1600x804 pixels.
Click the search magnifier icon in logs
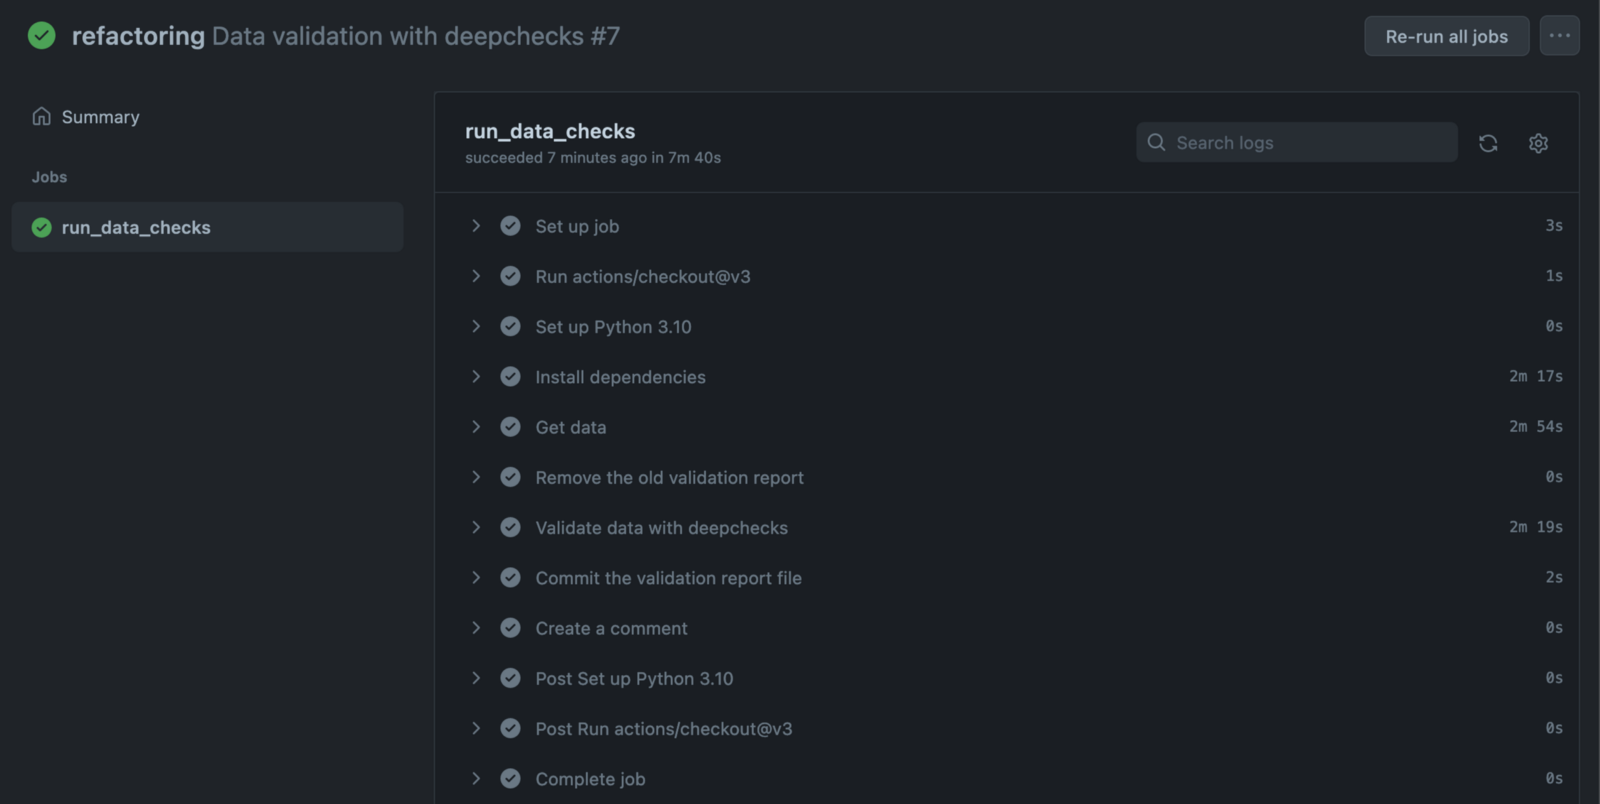coord(1156,142)
